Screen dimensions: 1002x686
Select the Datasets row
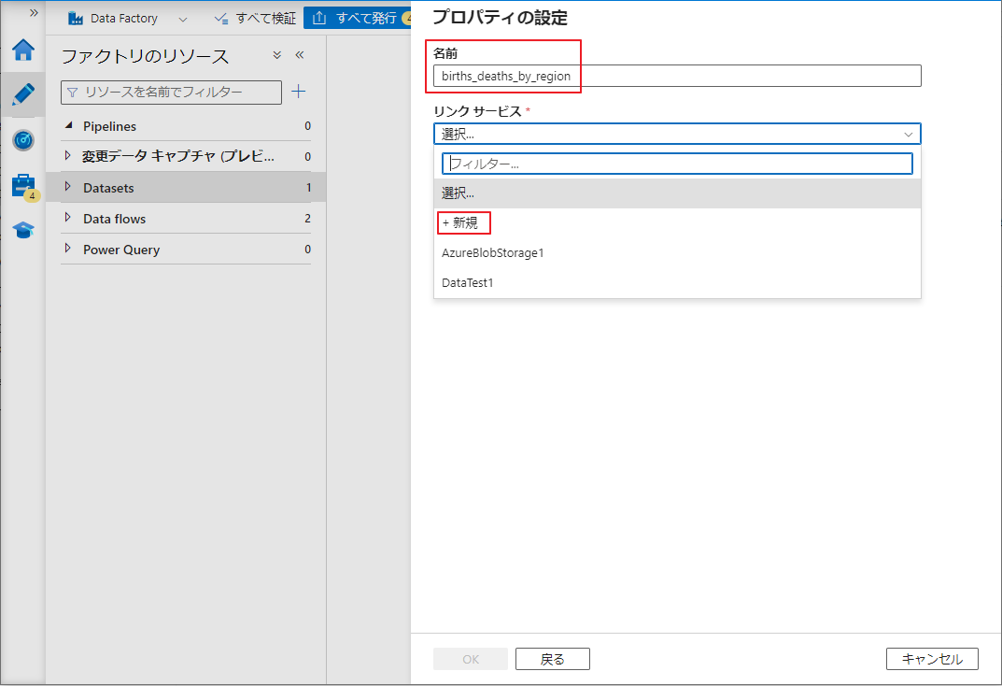(186, 188)
